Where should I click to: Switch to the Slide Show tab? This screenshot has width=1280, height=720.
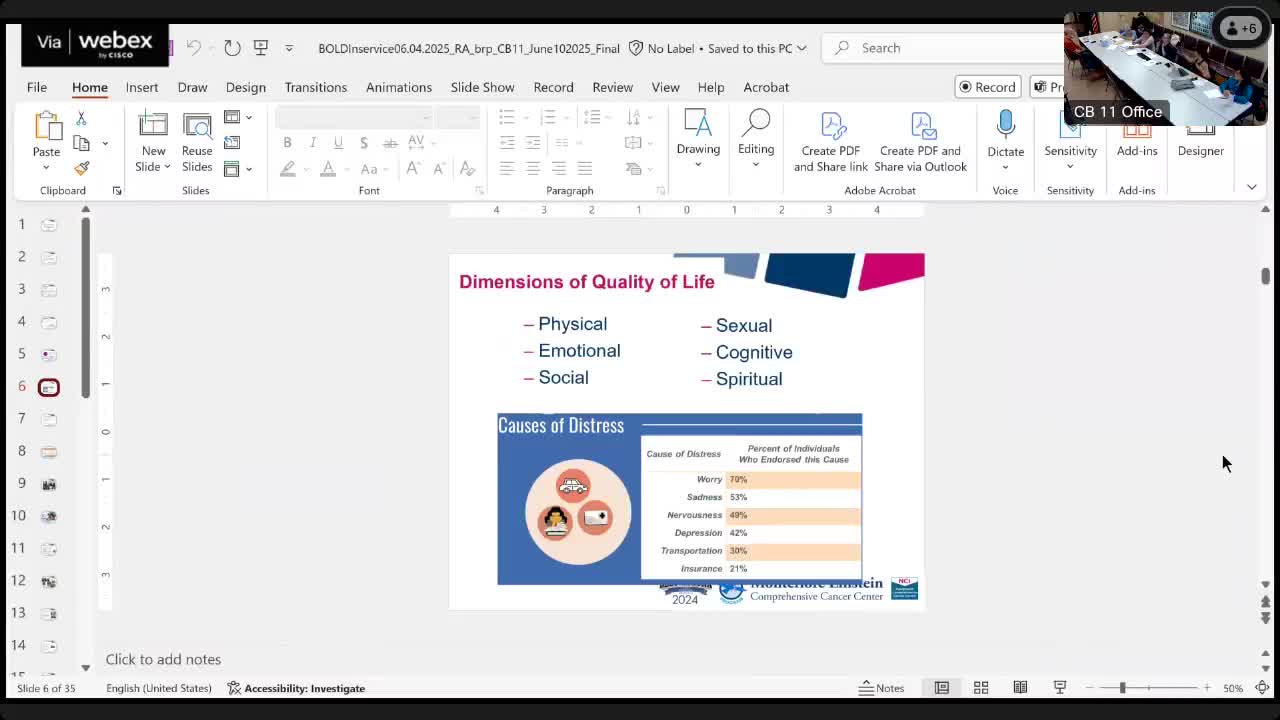click(482, 87)
